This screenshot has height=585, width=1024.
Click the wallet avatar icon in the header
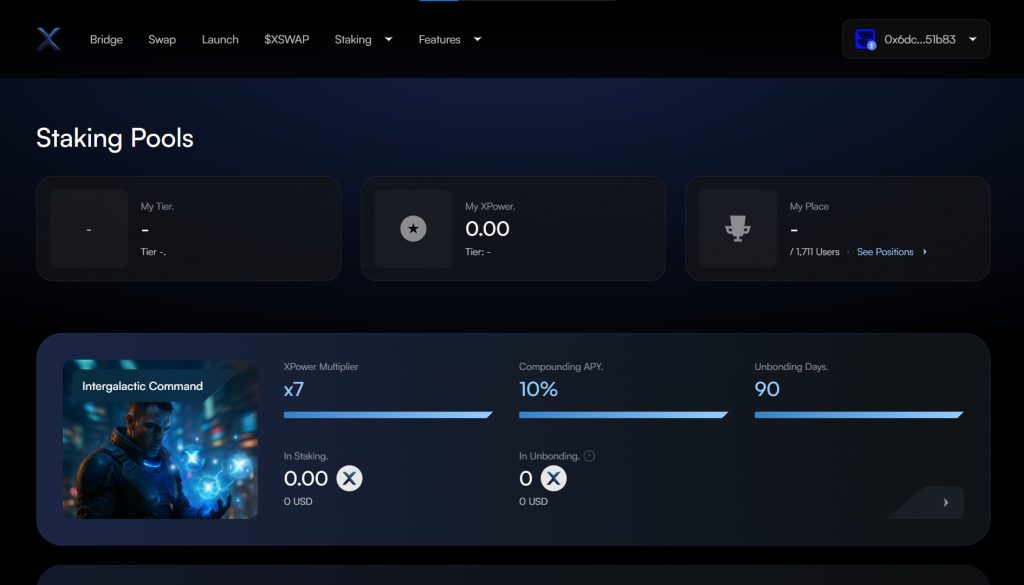coord(865,40)
